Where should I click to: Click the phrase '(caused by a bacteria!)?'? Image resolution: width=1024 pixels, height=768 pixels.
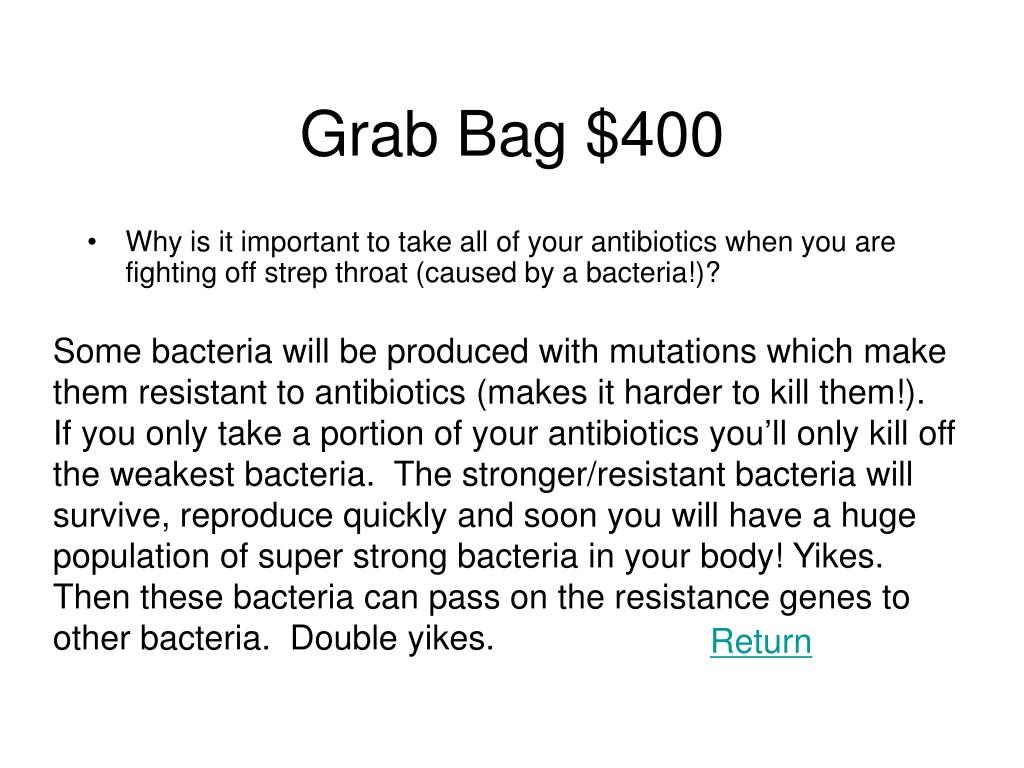pyautogui.click(x=568, y=273)
